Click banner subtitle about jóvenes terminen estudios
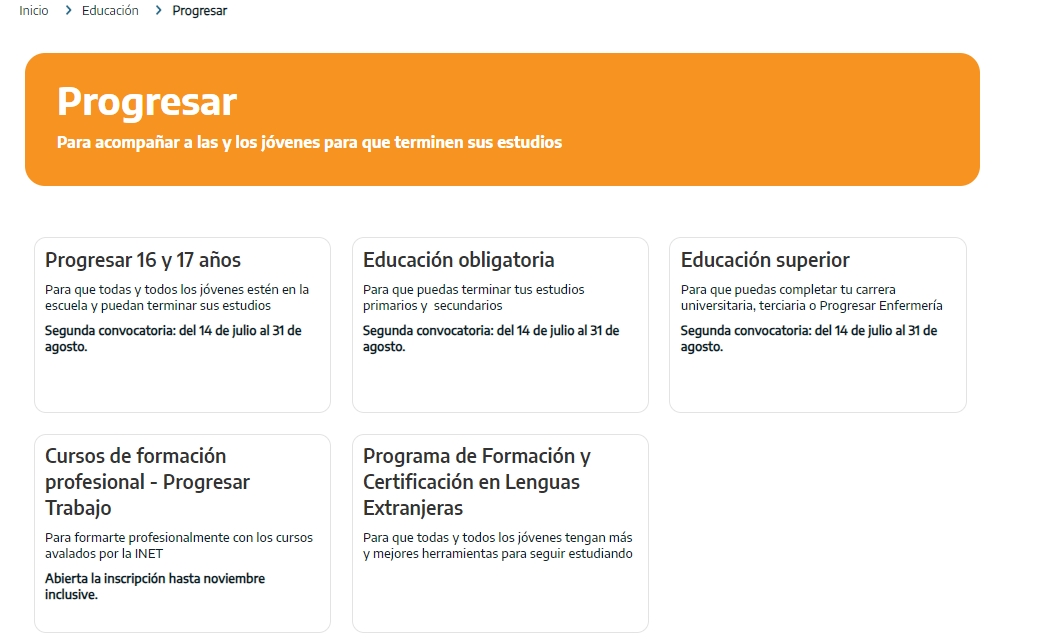Image resolution: width=1049 pixels, height=642 pixels. tap(309, 142)
